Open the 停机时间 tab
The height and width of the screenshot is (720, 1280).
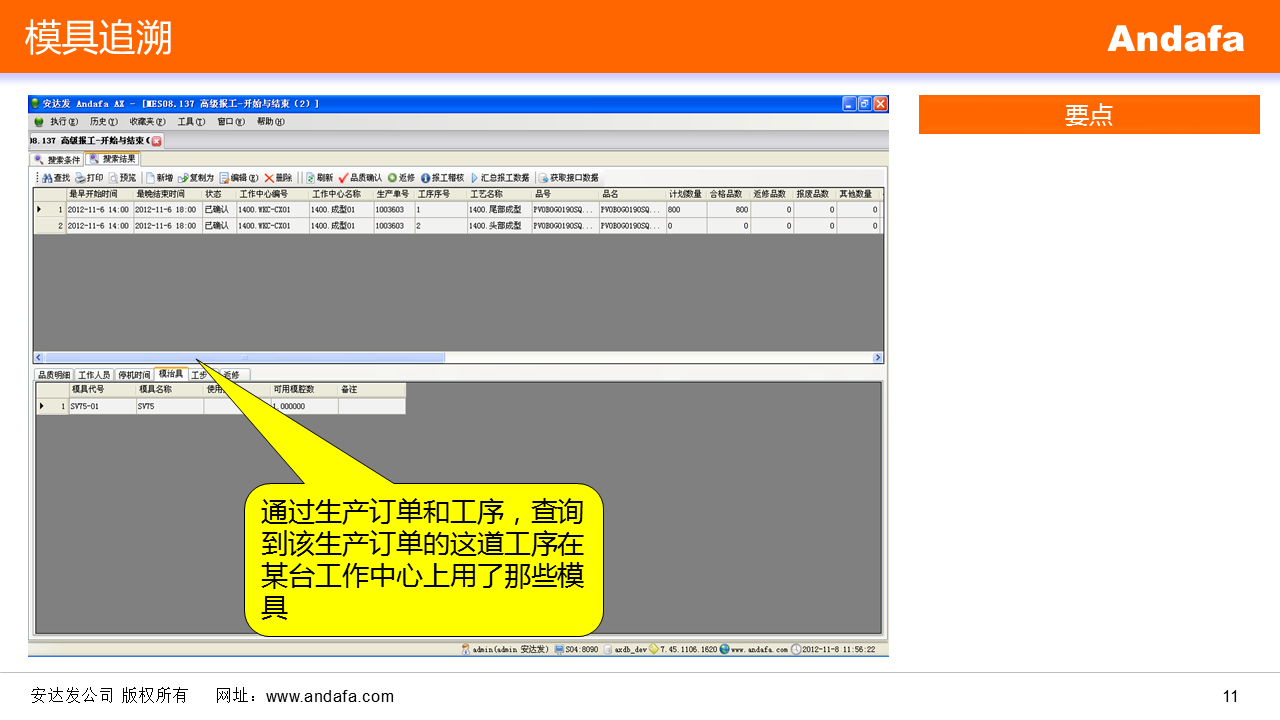[x=134, y=375]
